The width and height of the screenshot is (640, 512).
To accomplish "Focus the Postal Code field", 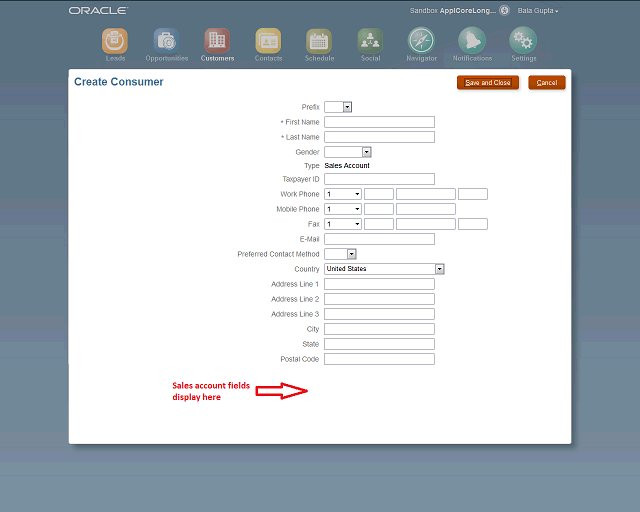I will (x=379, y=359).
